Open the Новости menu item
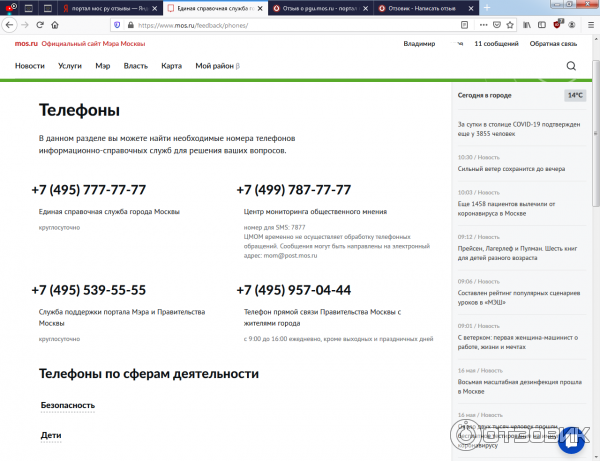This screenshot has width=600, height=461. pyautogui.click(x=30, y=66)
